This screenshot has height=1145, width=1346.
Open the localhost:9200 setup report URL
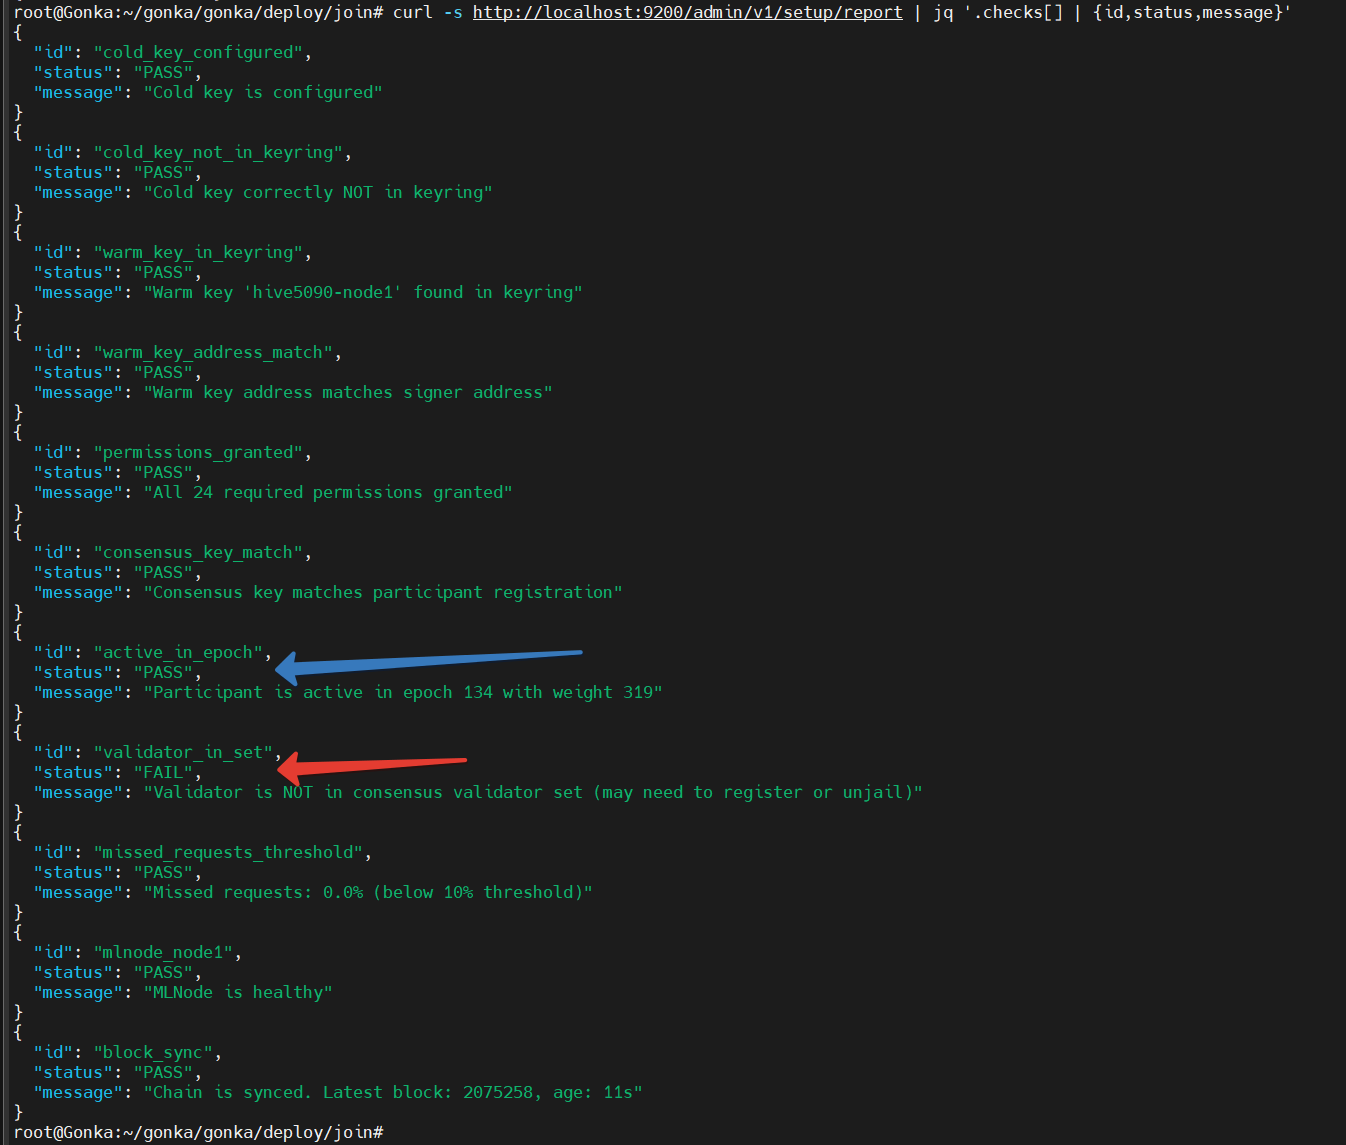(687, 12)
